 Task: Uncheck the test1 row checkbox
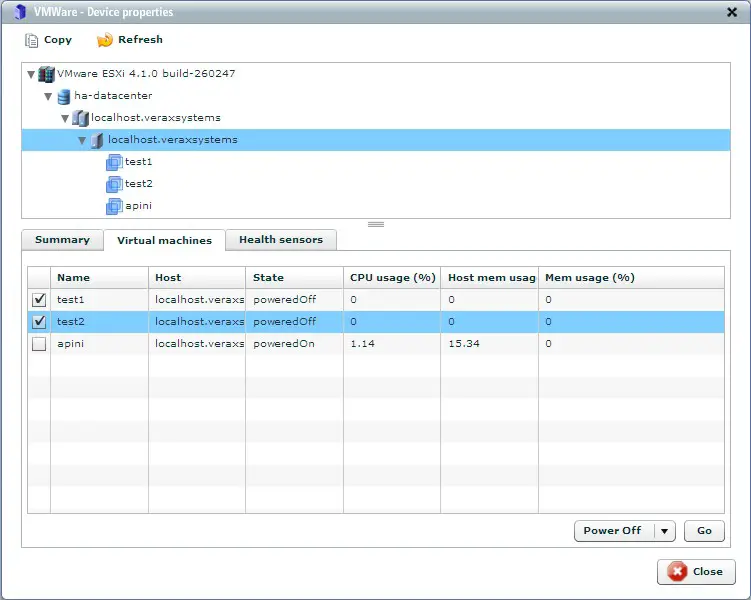39,300
